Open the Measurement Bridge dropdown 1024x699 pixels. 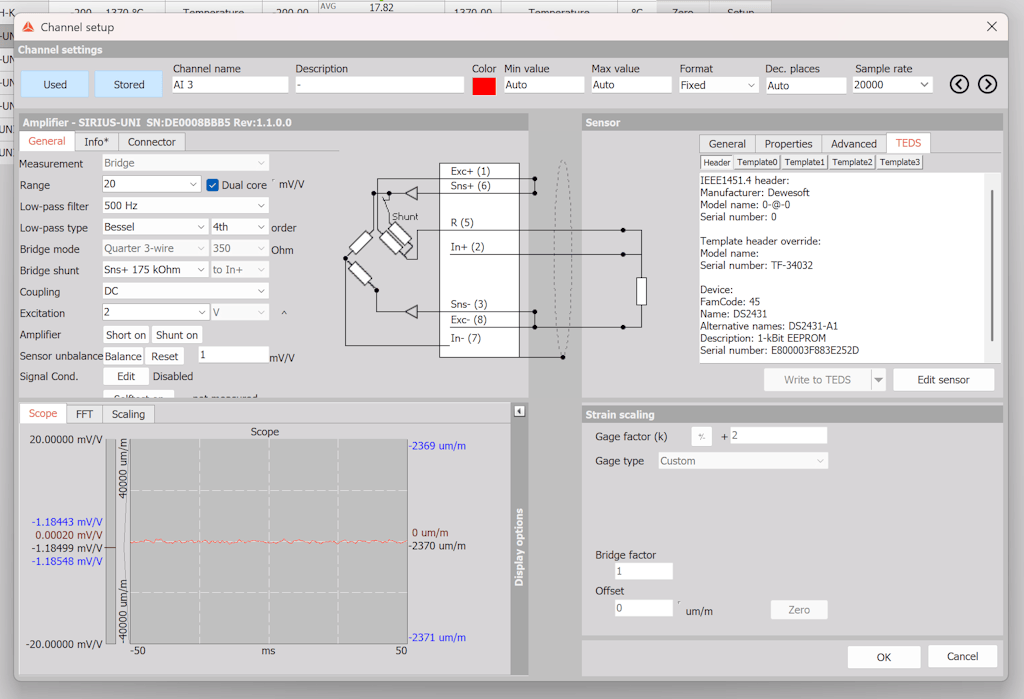point(261,163)
